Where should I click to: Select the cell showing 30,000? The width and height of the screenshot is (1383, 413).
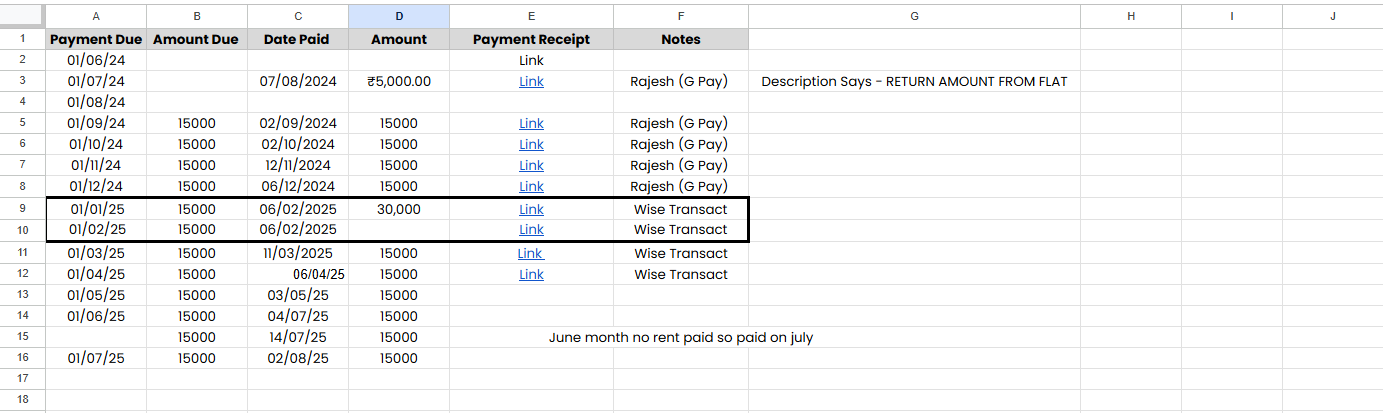pyautogui.click(x=399, y=209)
